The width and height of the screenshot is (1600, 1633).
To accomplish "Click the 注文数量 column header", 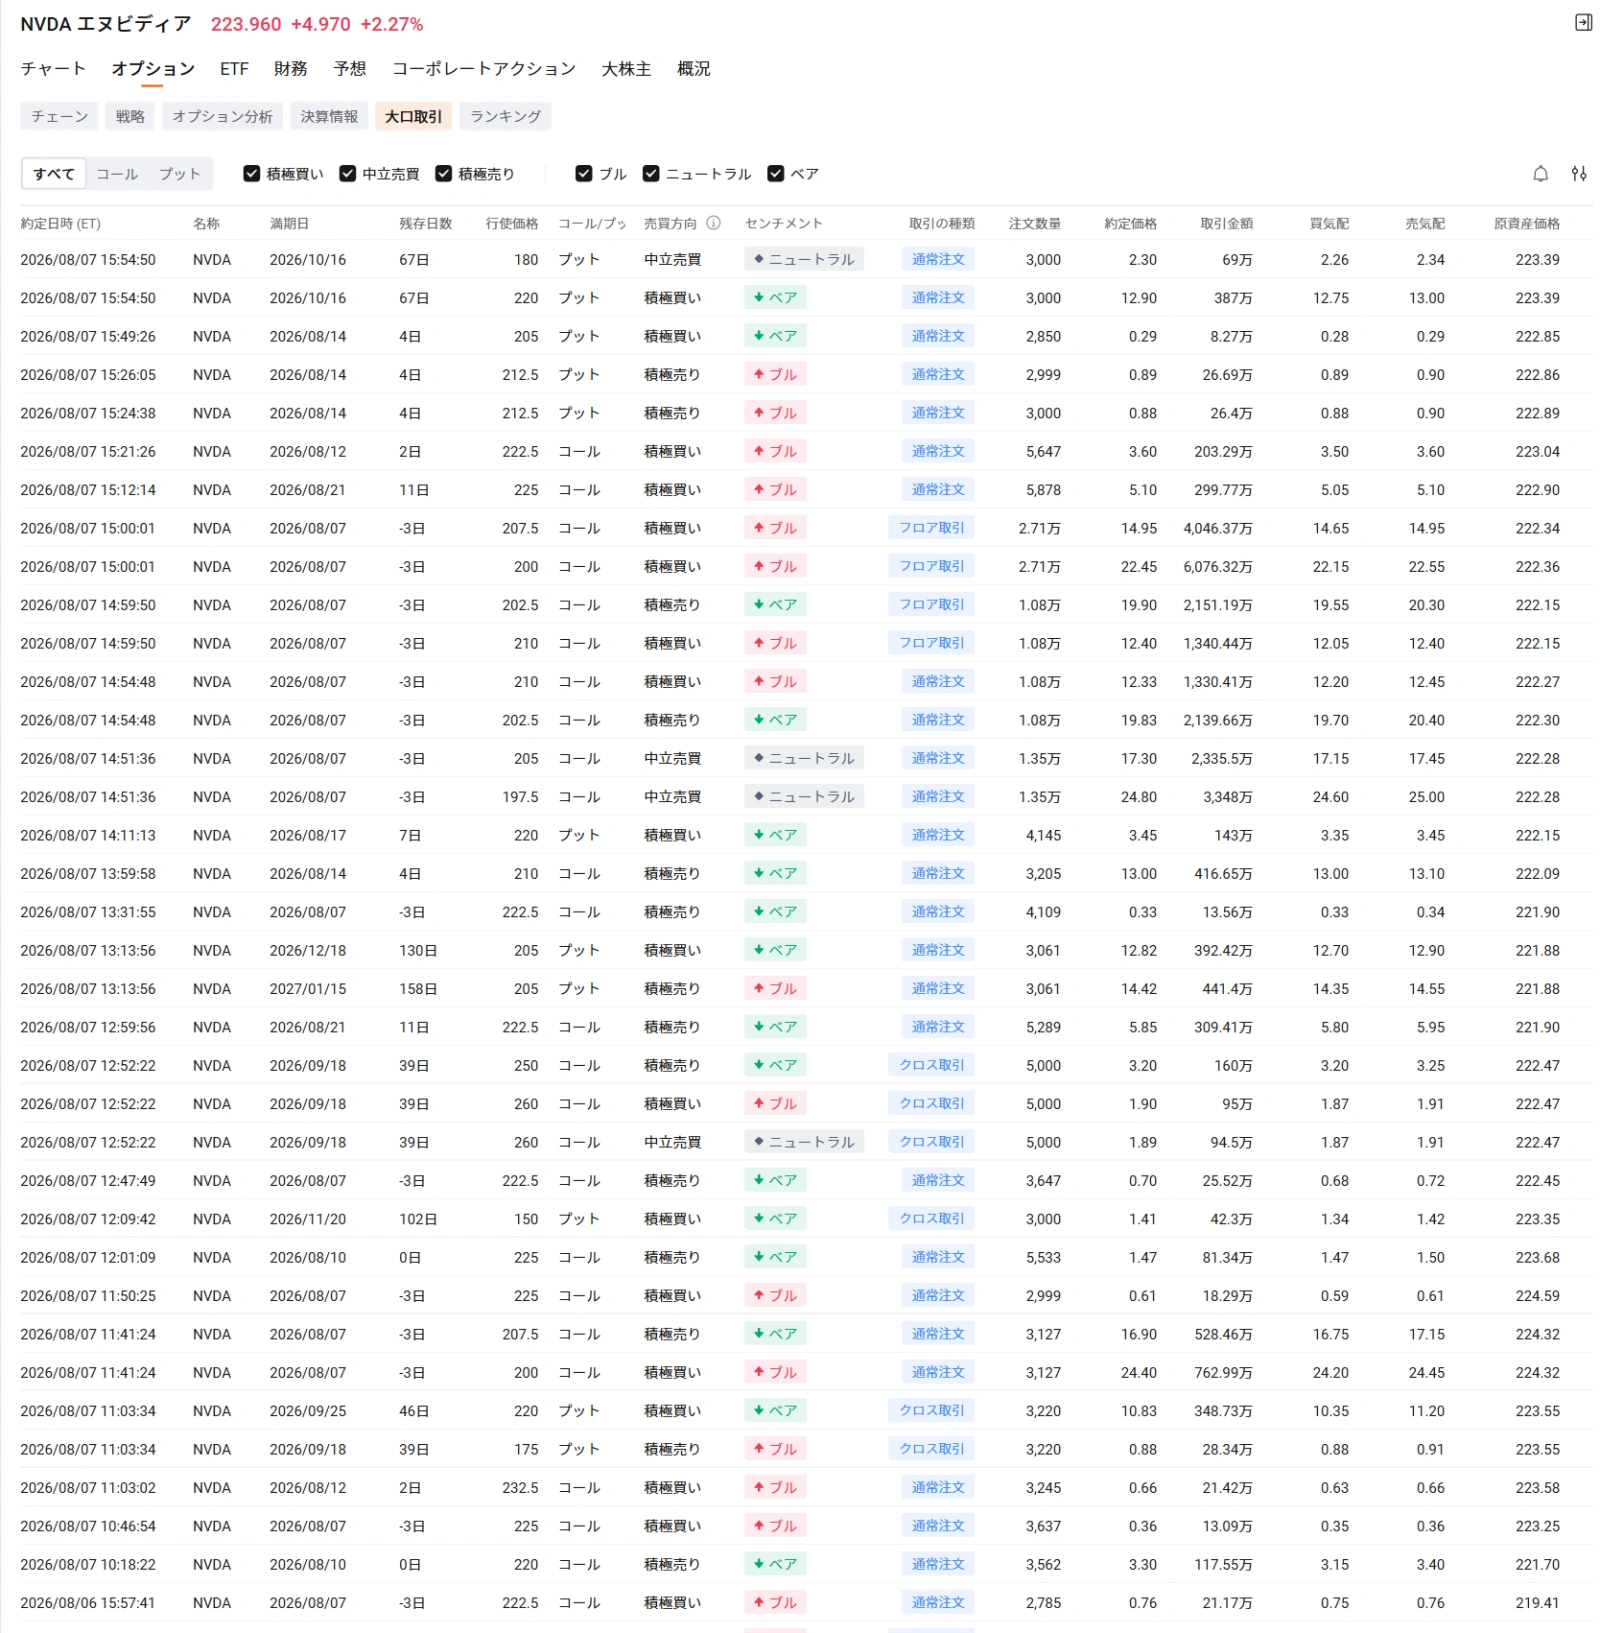I will (1034, 223).
